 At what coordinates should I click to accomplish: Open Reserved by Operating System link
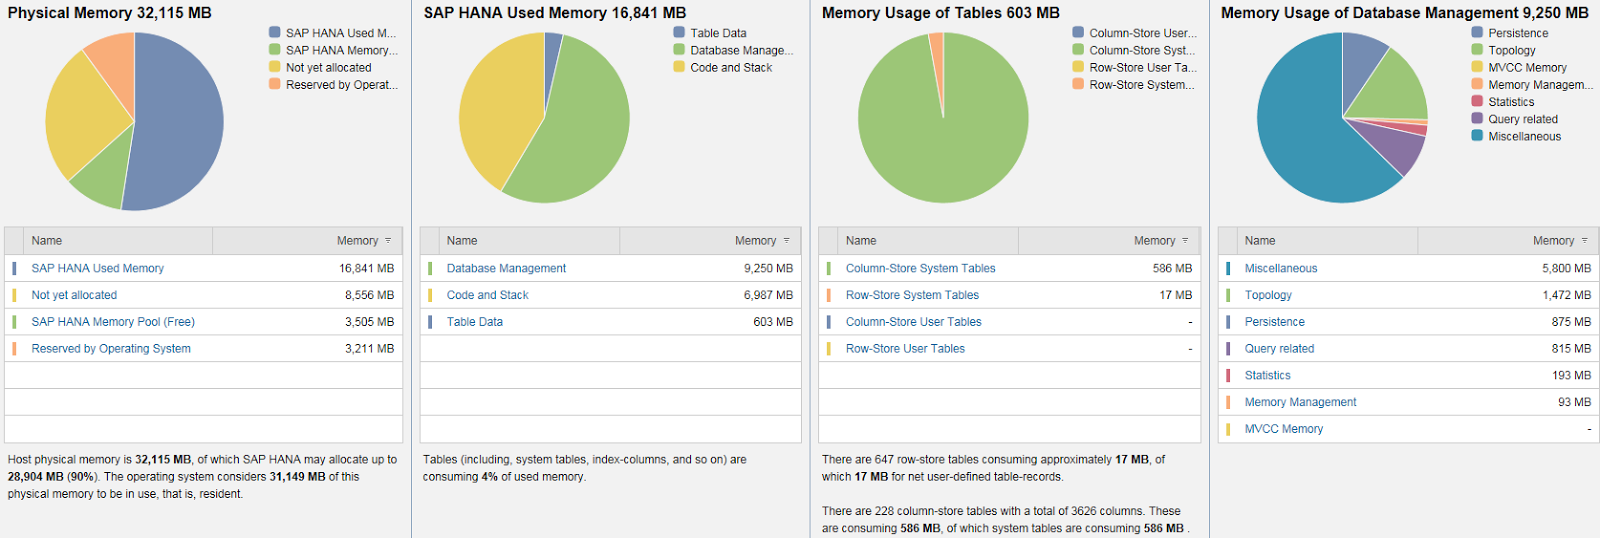click(111, 349)
